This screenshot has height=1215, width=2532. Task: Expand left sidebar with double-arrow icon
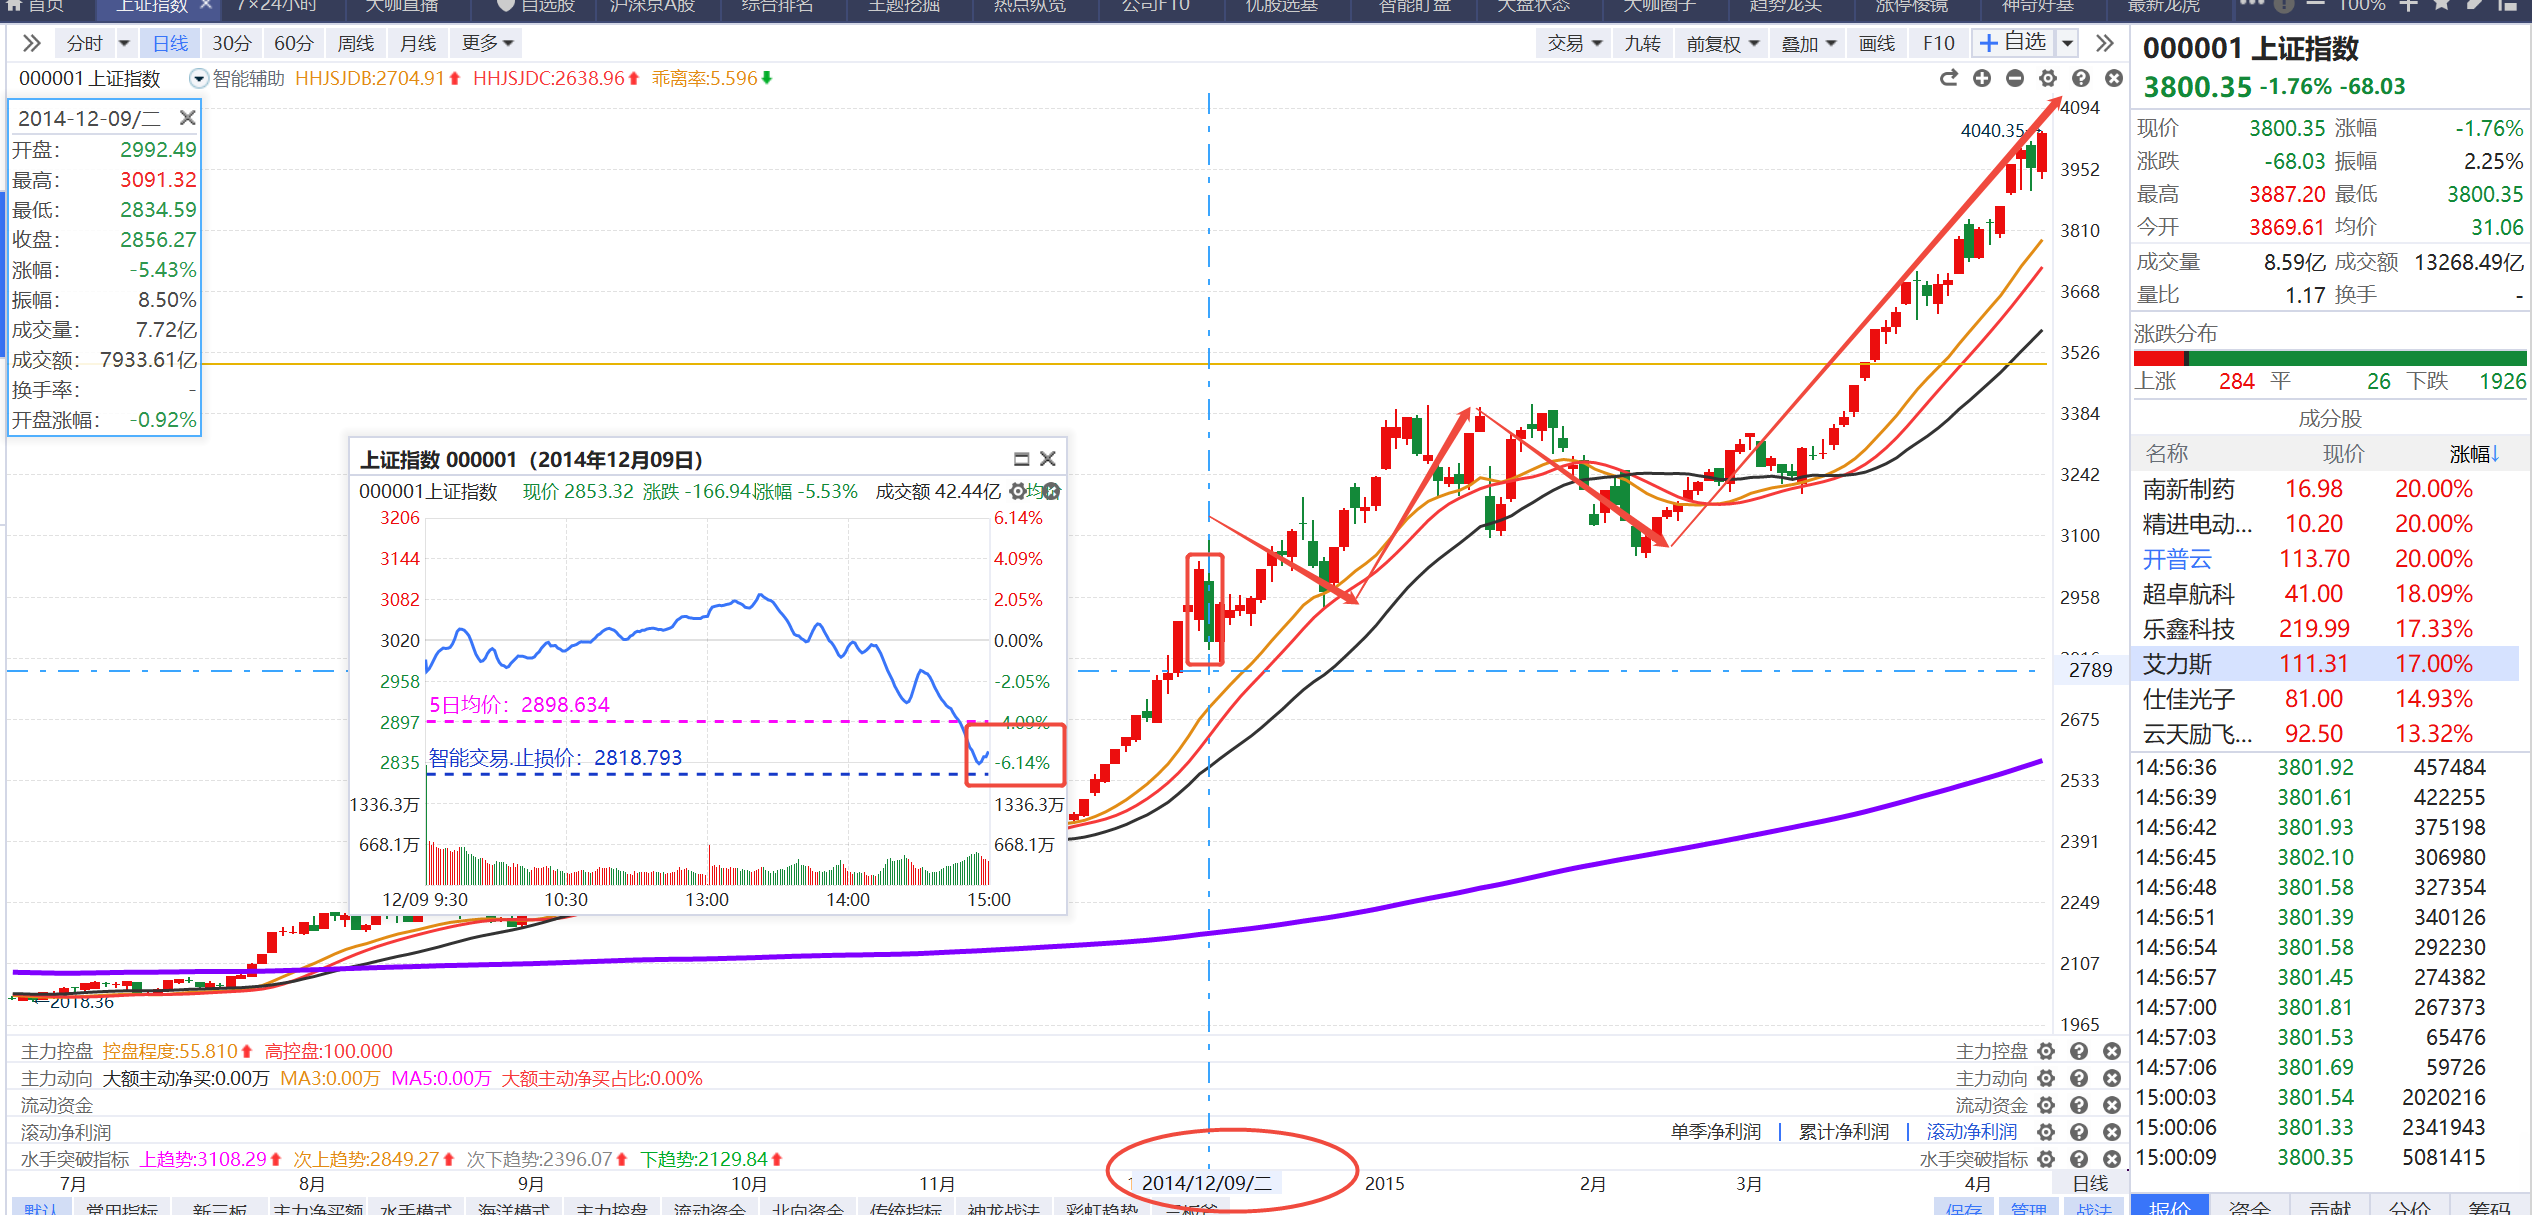[x=31, y=43]
